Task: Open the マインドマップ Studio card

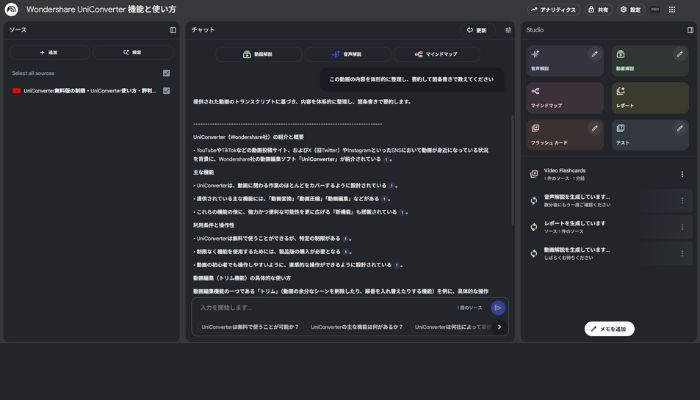Action: (565, 98)
